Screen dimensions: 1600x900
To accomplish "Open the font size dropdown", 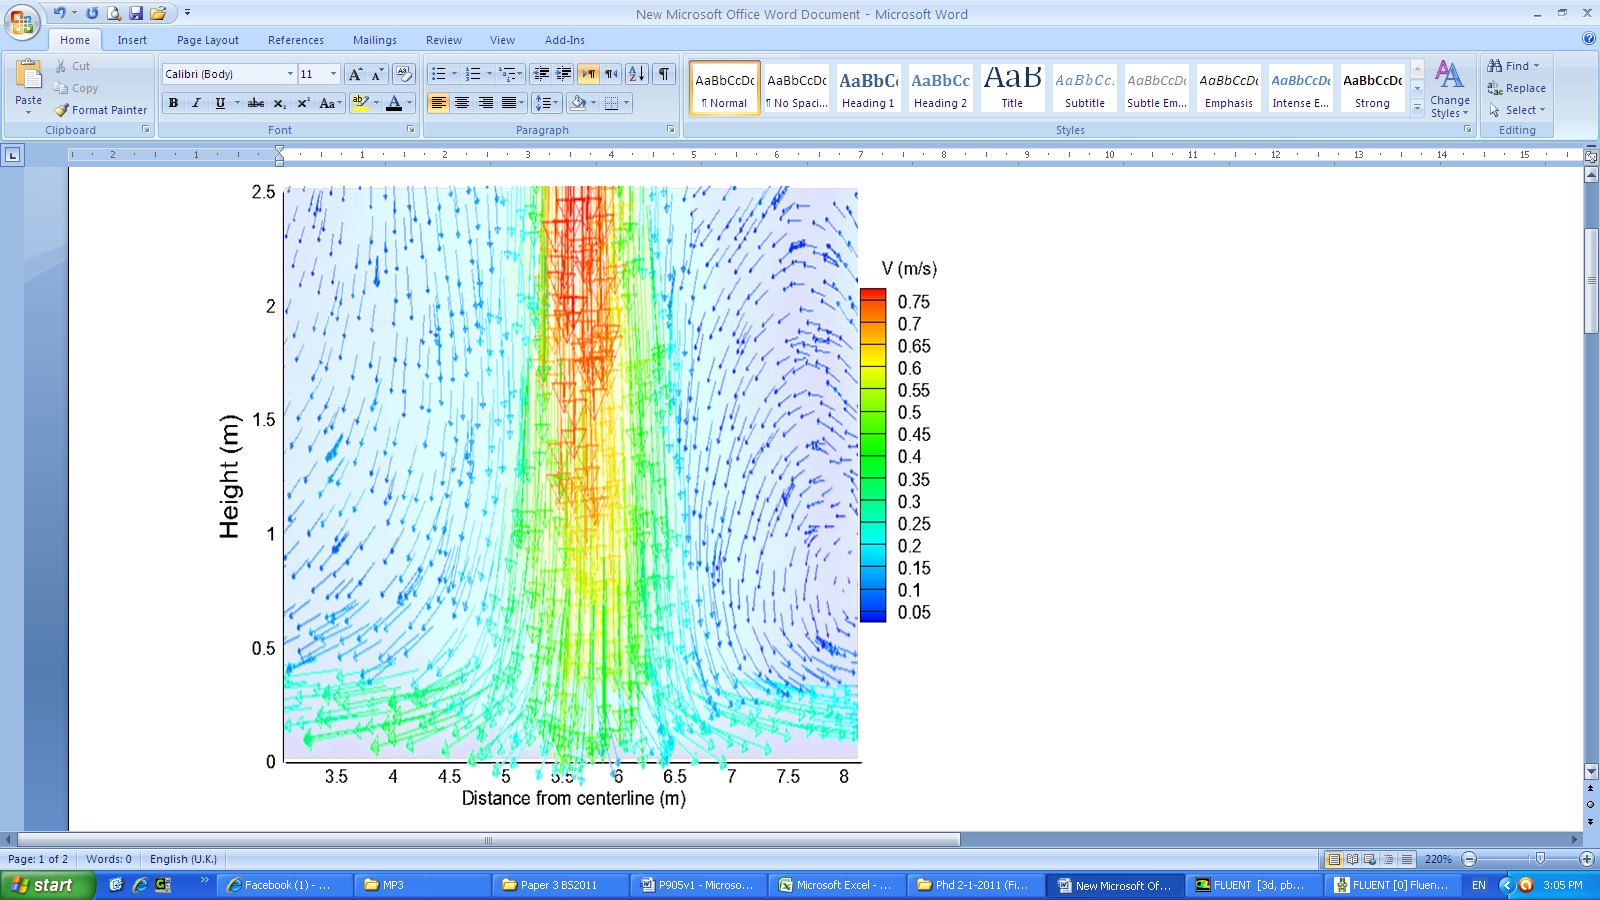I will point(333,74).
